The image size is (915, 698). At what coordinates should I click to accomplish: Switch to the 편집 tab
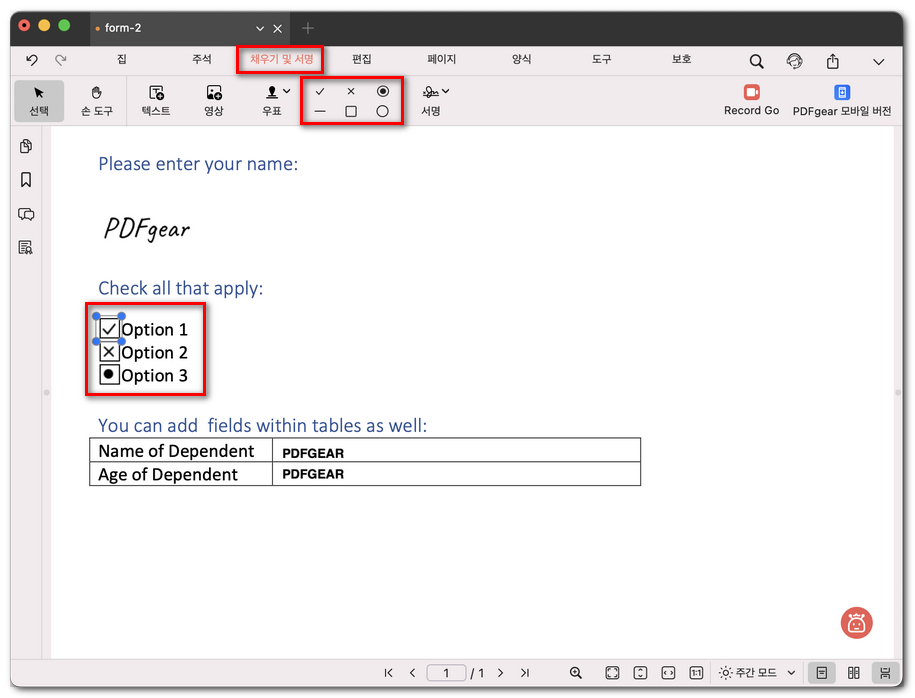pyautogui.click(x=361, y=60)
